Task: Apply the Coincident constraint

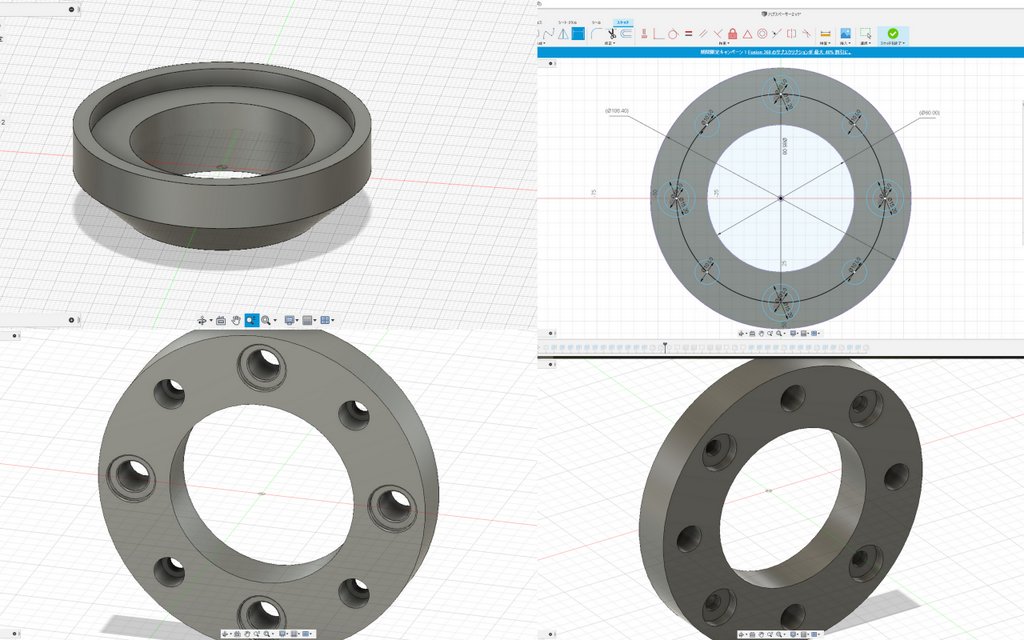Action: [x=658, y=34]
